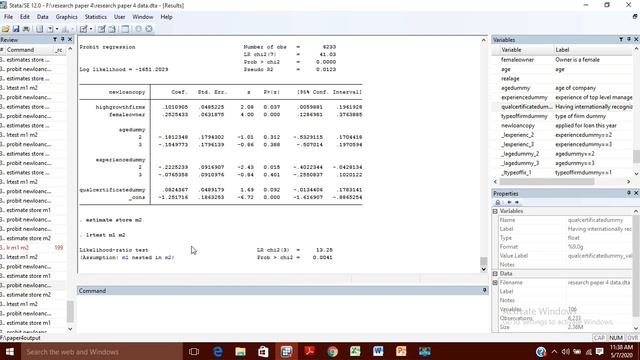The image size is (640, 360).
Task: Open the Window menu
Action: pyautogui.click(x=142, y=17)
